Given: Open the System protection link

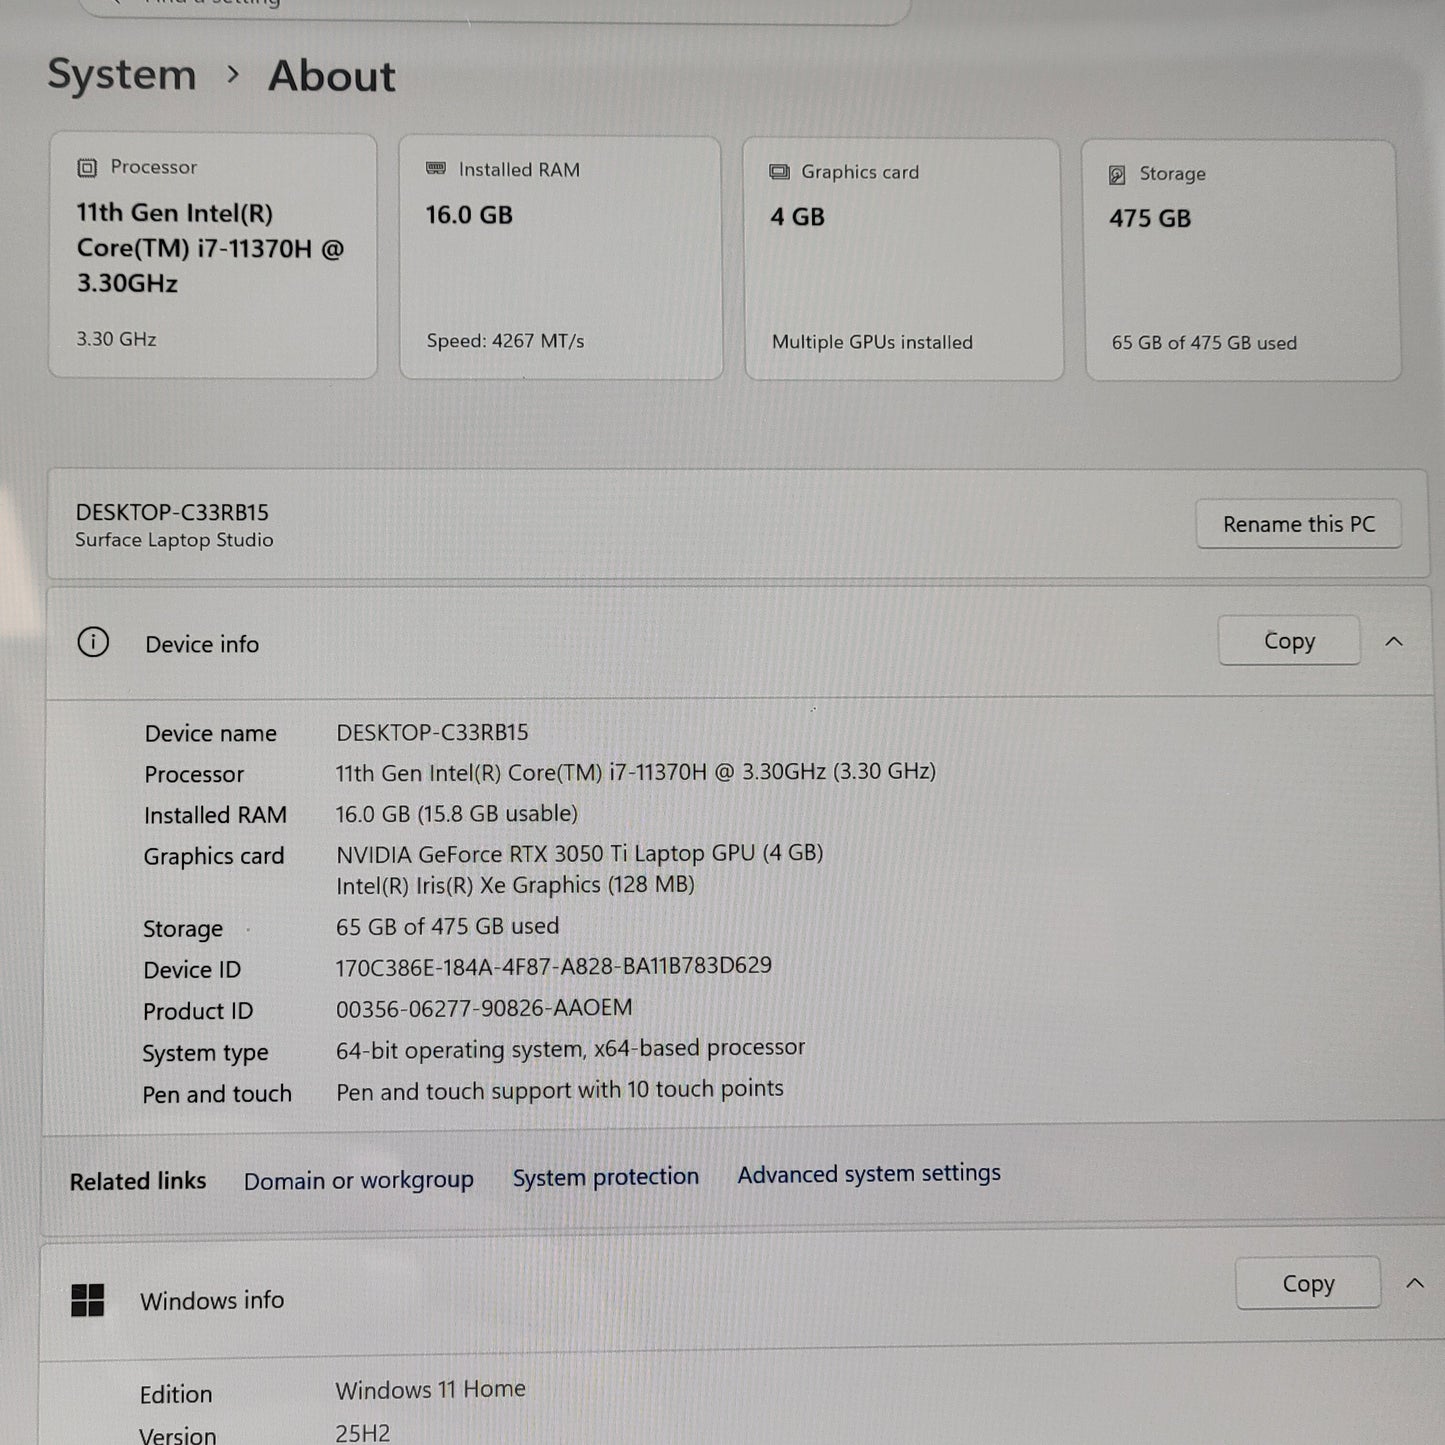Looking at the screenshot, I should [x=606, y=1177].
